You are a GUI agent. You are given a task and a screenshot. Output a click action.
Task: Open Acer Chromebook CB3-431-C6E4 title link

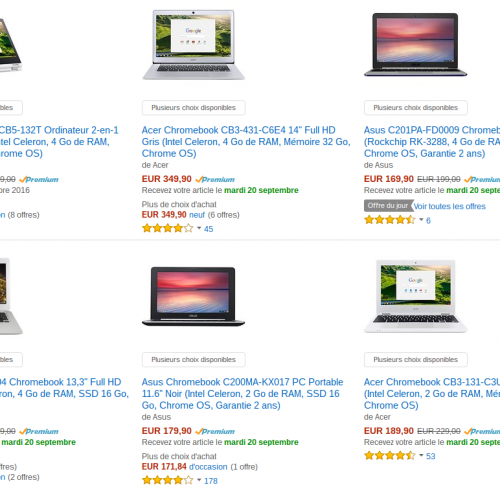click(246, 142)
